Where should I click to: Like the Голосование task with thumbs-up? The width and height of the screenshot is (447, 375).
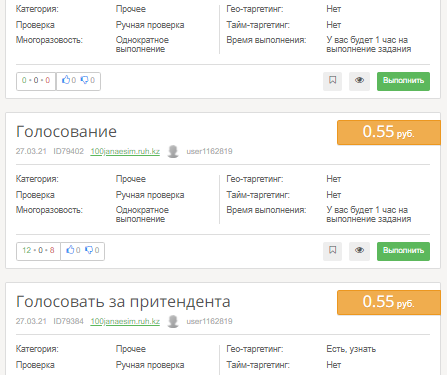[70, 250]
